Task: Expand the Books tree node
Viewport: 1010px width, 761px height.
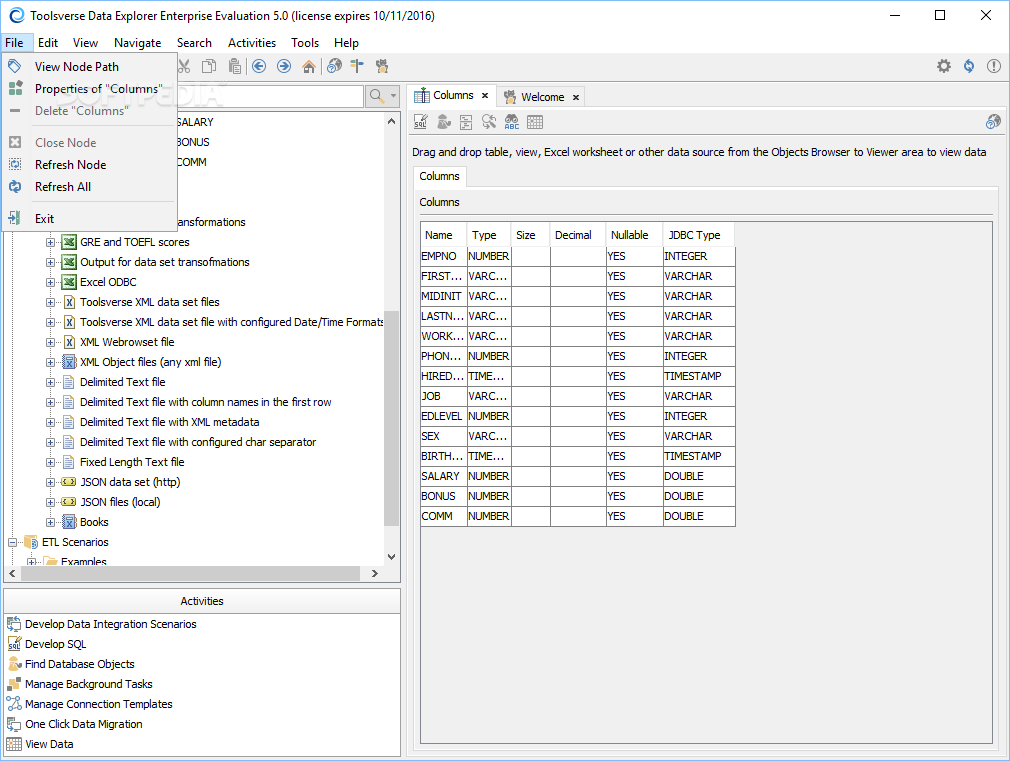Action: 50,522
